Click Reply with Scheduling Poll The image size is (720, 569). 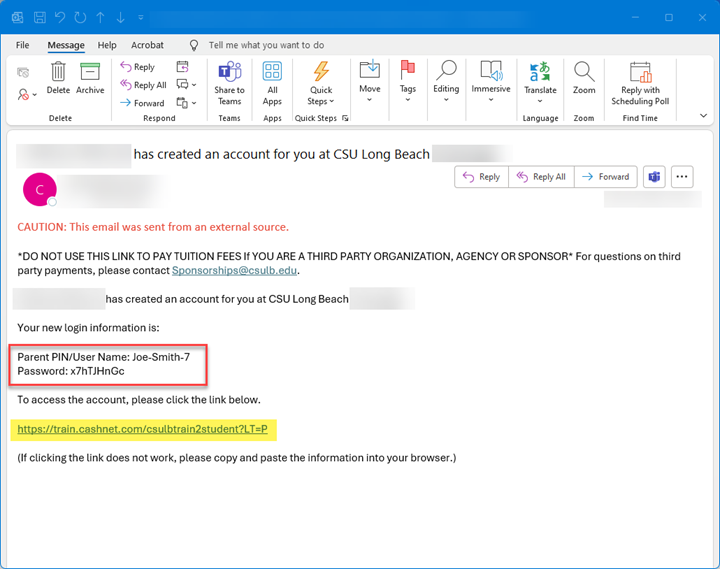(640, 83)
